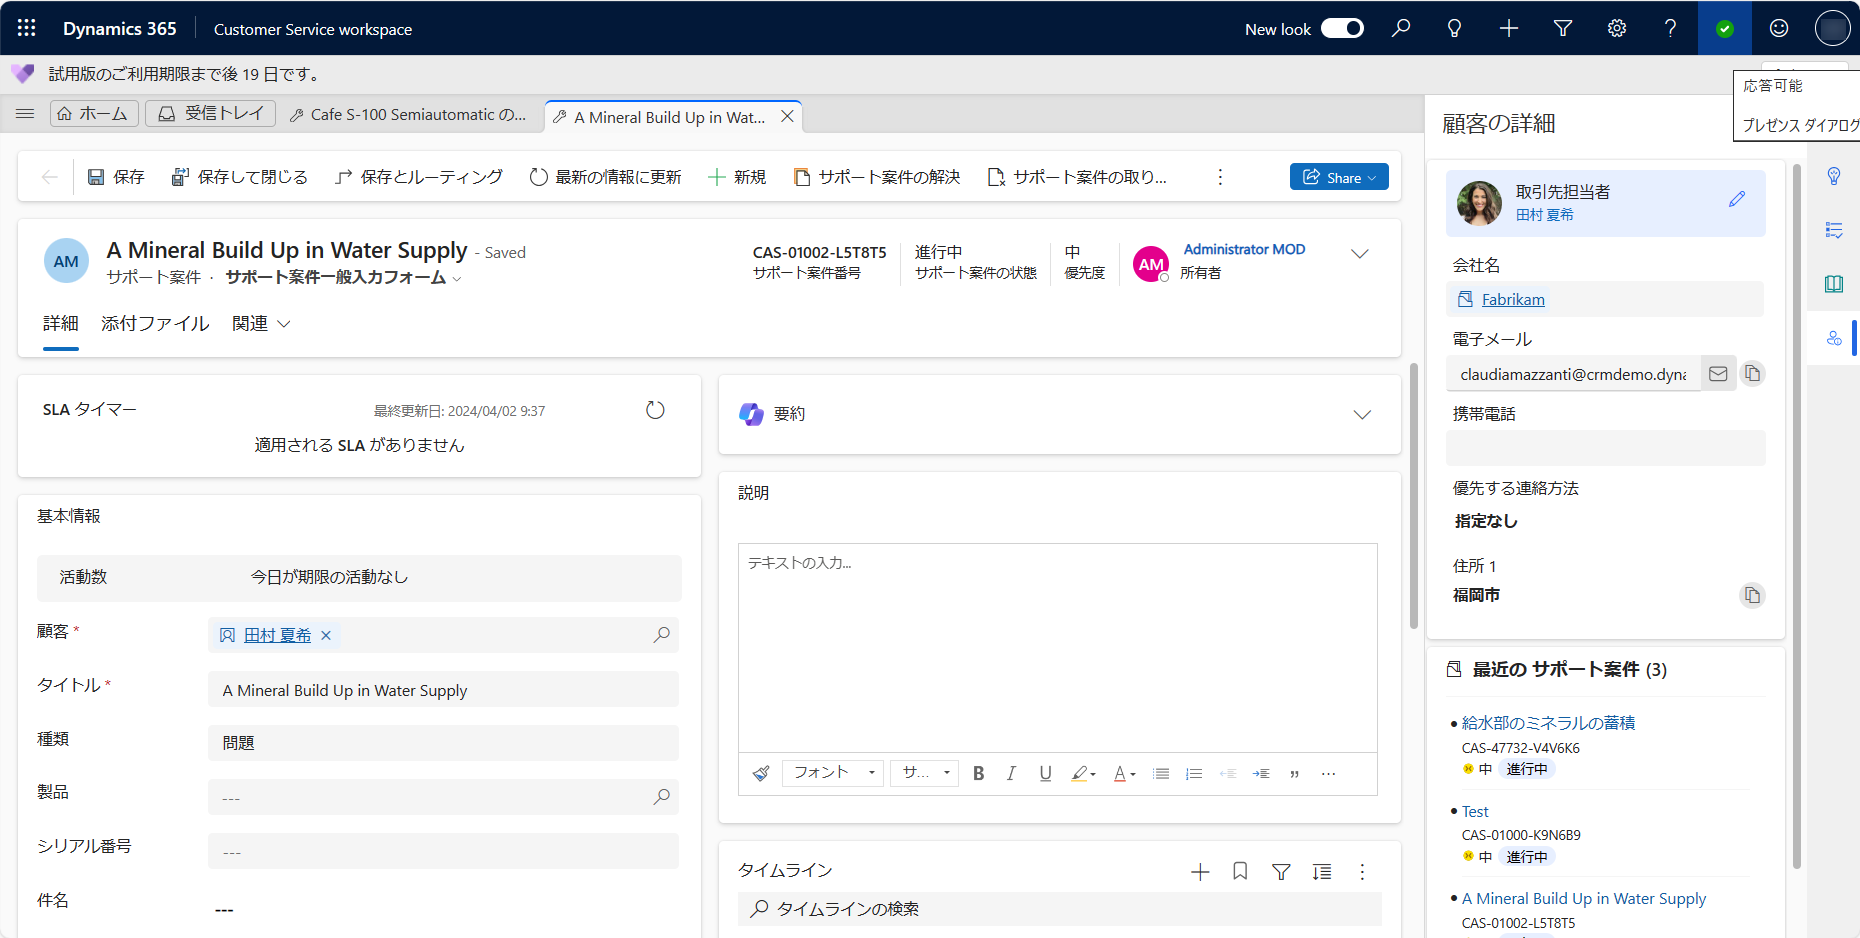1860x938 pixels.
Task: Switch to Cafe S-100 Semiautomatic tab
Action: click(x=408, y=114)
